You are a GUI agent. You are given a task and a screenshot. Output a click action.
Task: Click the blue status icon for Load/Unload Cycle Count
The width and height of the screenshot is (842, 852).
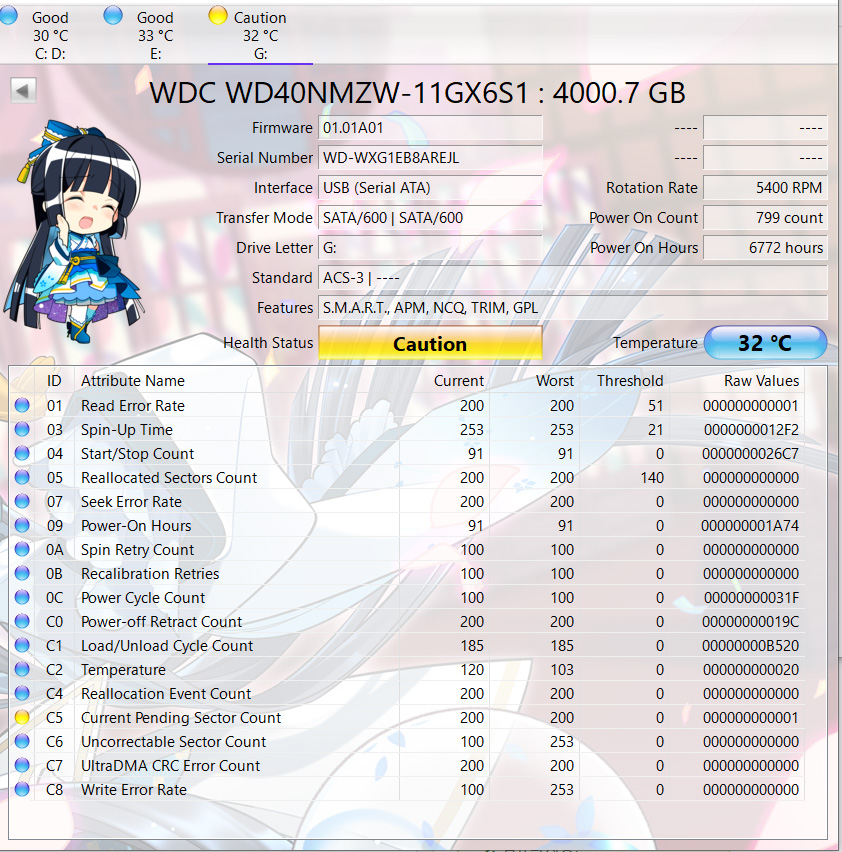tap(22, 645)
